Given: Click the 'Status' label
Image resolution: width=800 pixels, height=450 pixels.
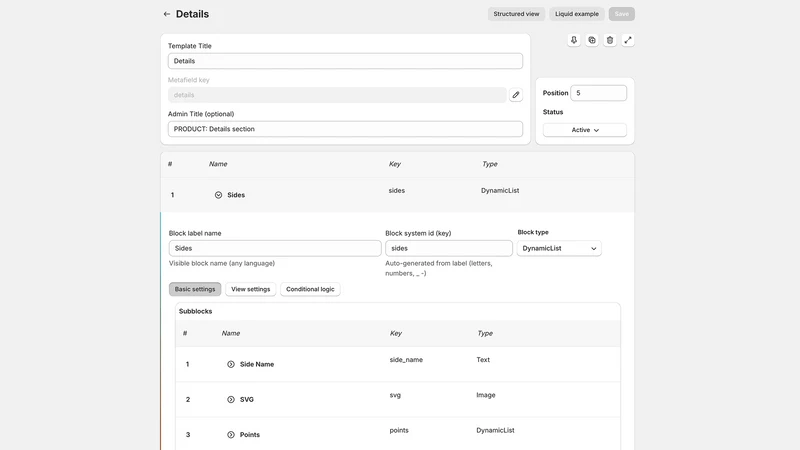Looking at the screenshot, I should (553, 112).
